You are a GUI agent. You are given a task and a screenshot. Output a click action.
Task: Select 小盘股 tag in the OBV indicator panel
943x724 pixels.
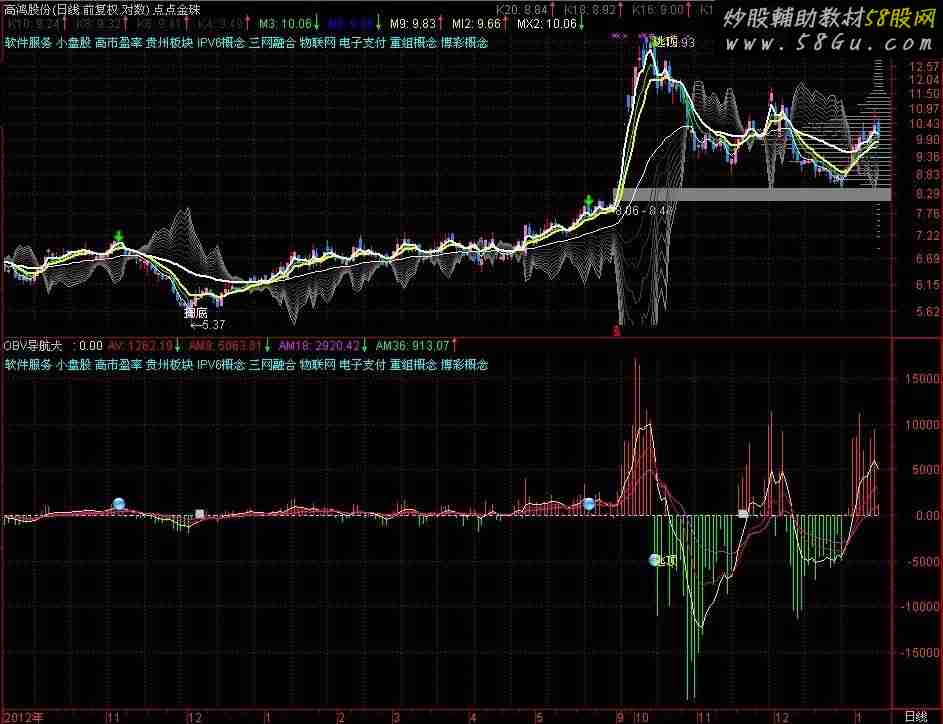point(73,364)
